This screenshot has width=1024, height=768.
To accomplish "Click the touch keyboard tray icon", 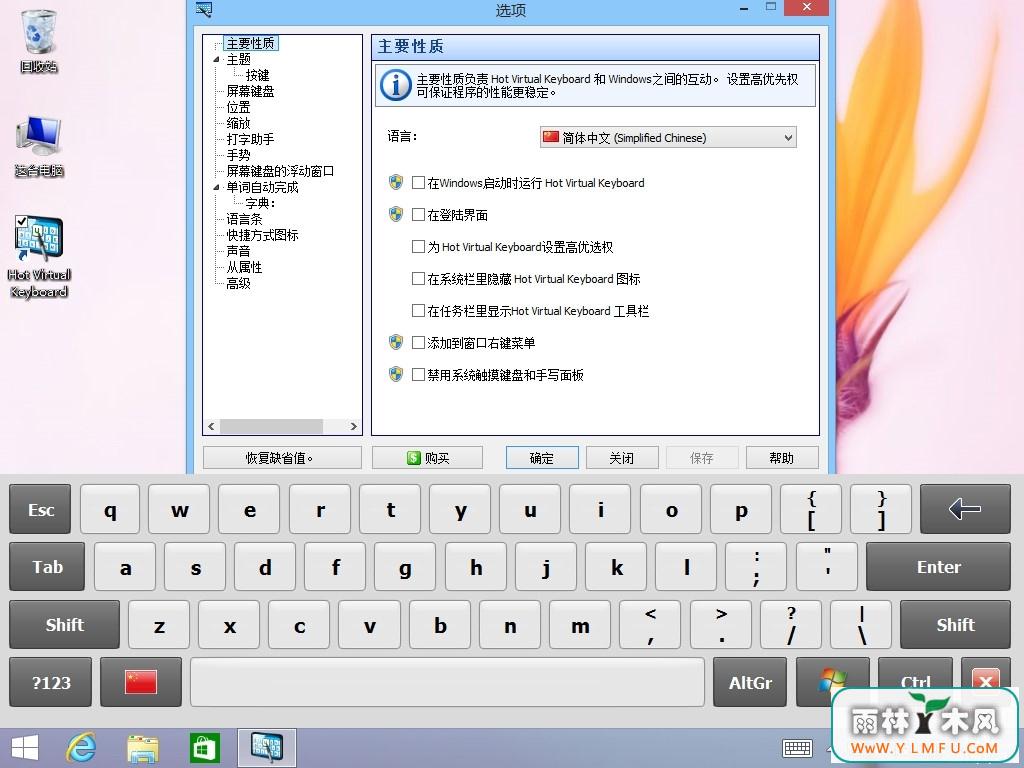I will click(x=797, y=748).
